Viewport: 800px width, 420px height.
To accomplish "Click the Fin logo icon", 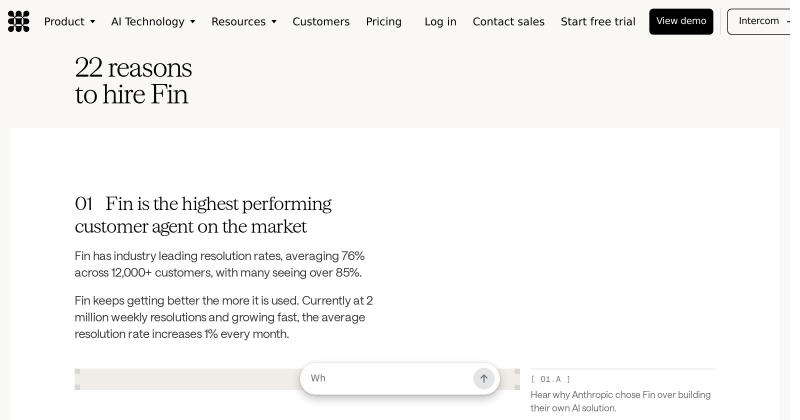I will 18,21.
